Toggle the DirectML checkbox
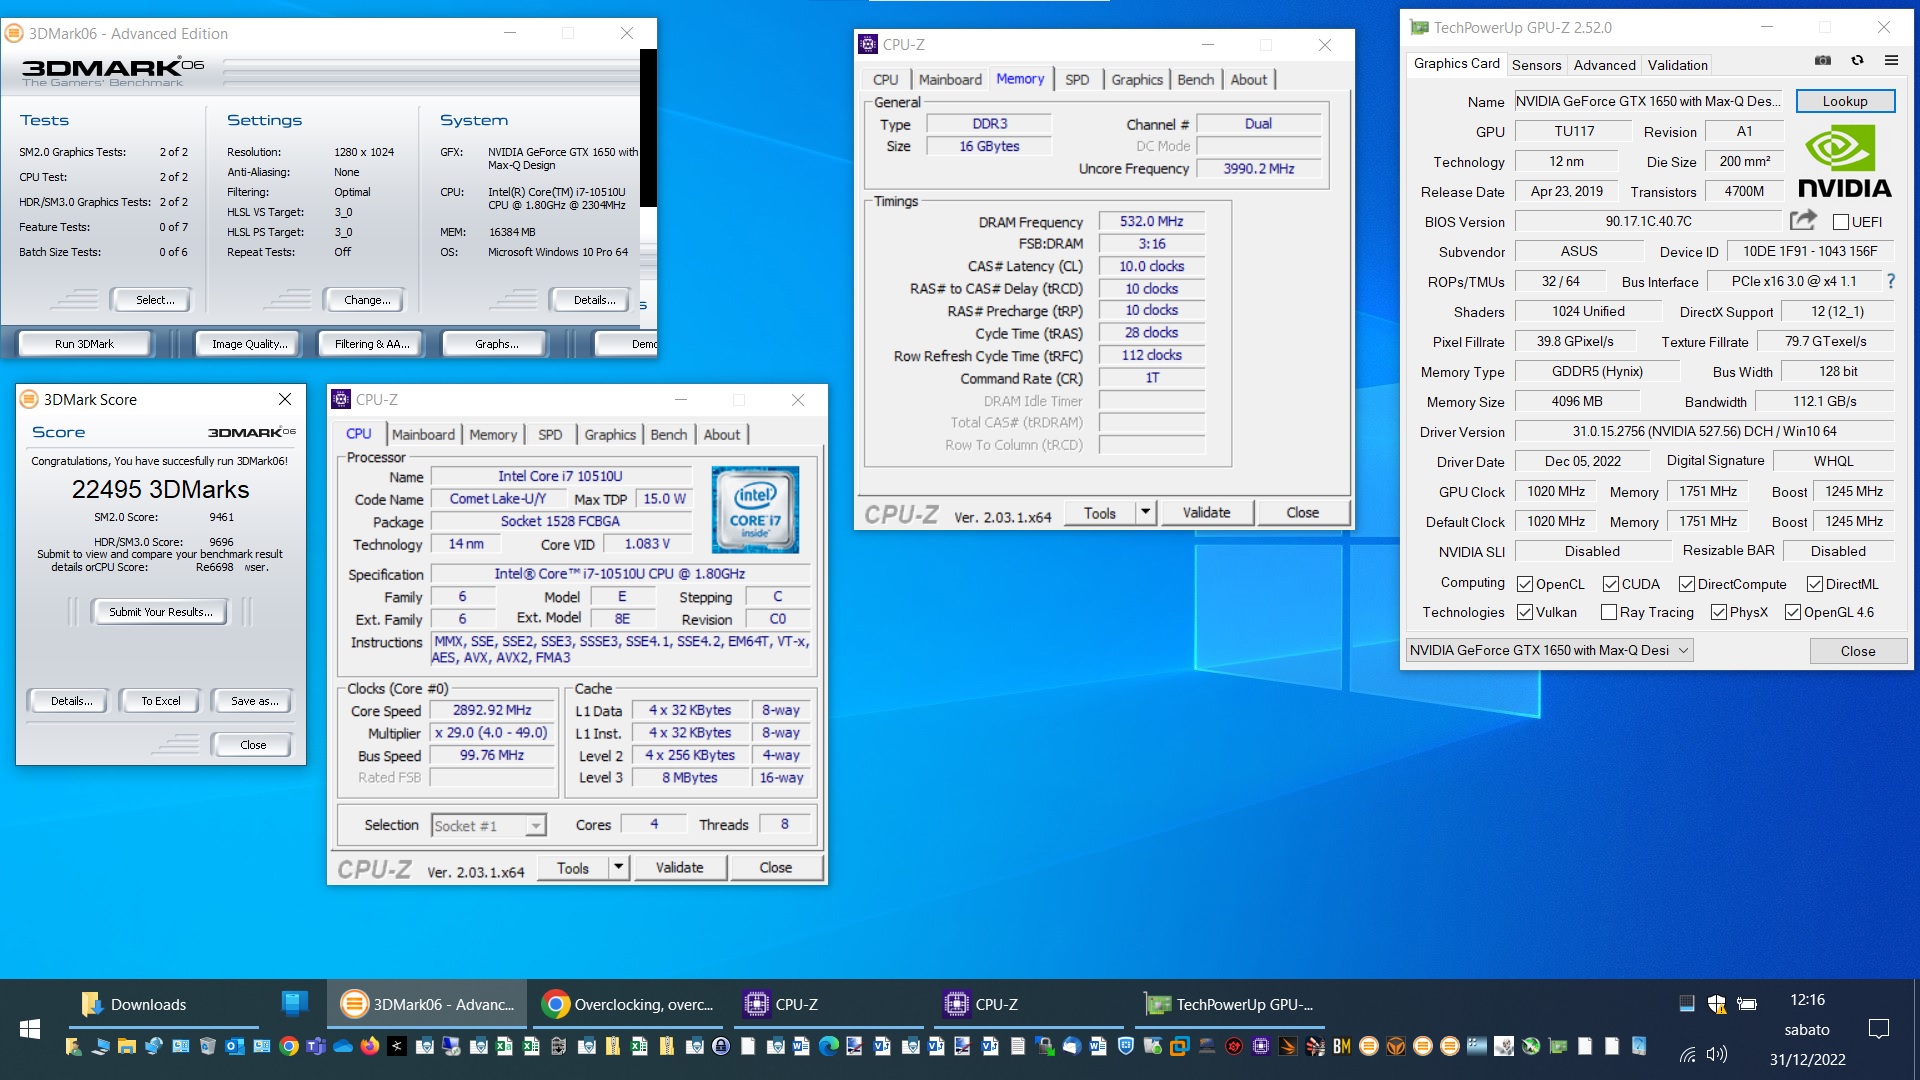The width and height of the screenshot is (1920, 1080). tap(1815, 584)
